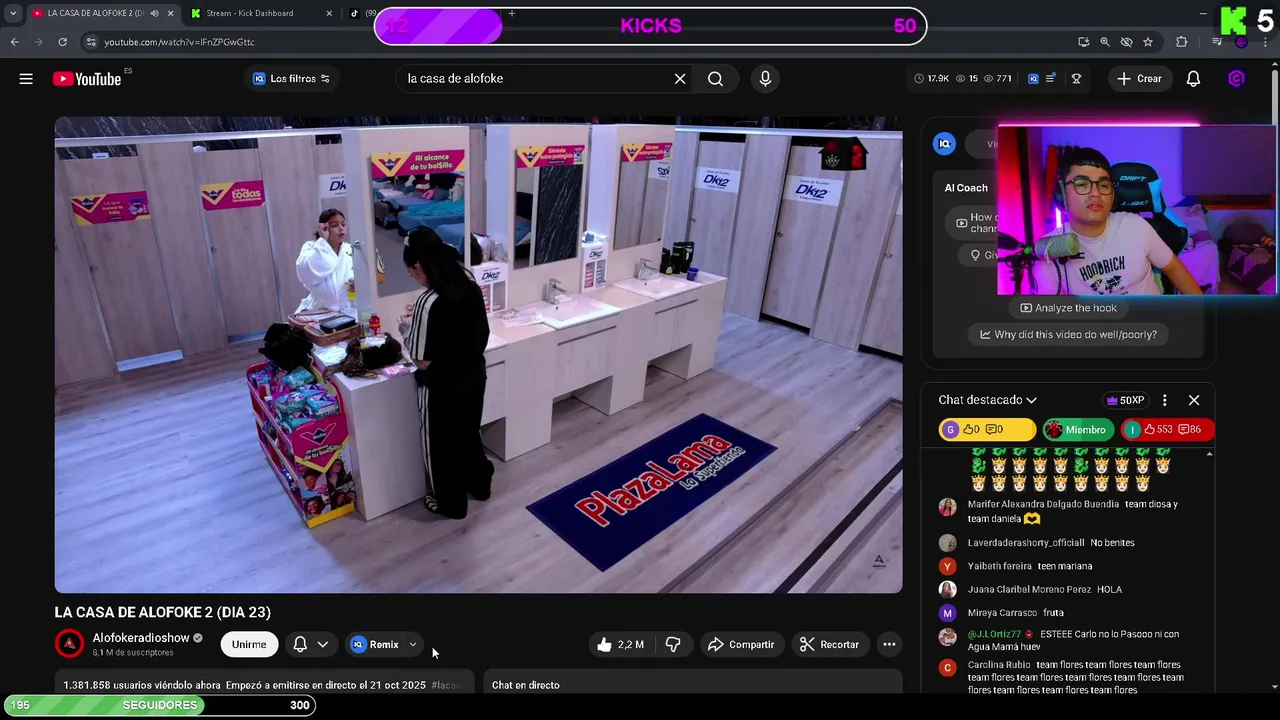Click the crossed-out eye icon in address bar
Image resolution: width=1280 pixels, height=720 pixels.
click(x=1127, y=42)
